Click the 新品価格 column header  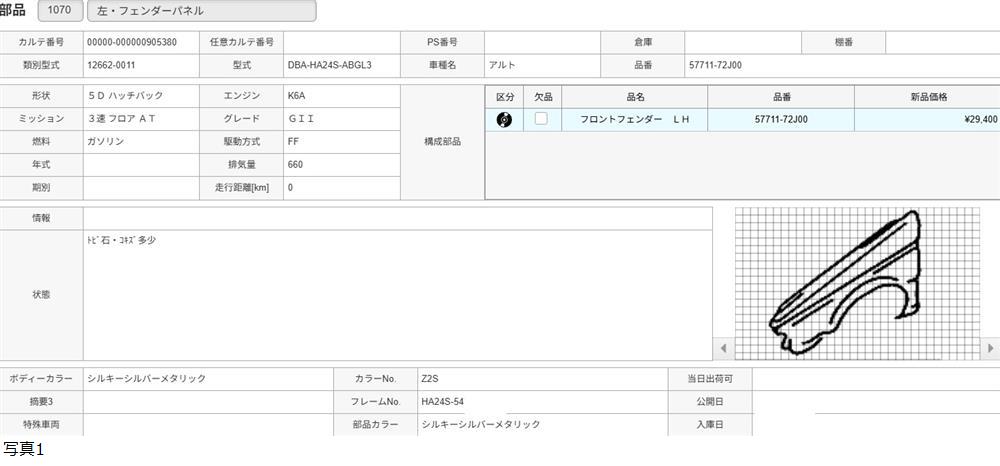point(927,96)
